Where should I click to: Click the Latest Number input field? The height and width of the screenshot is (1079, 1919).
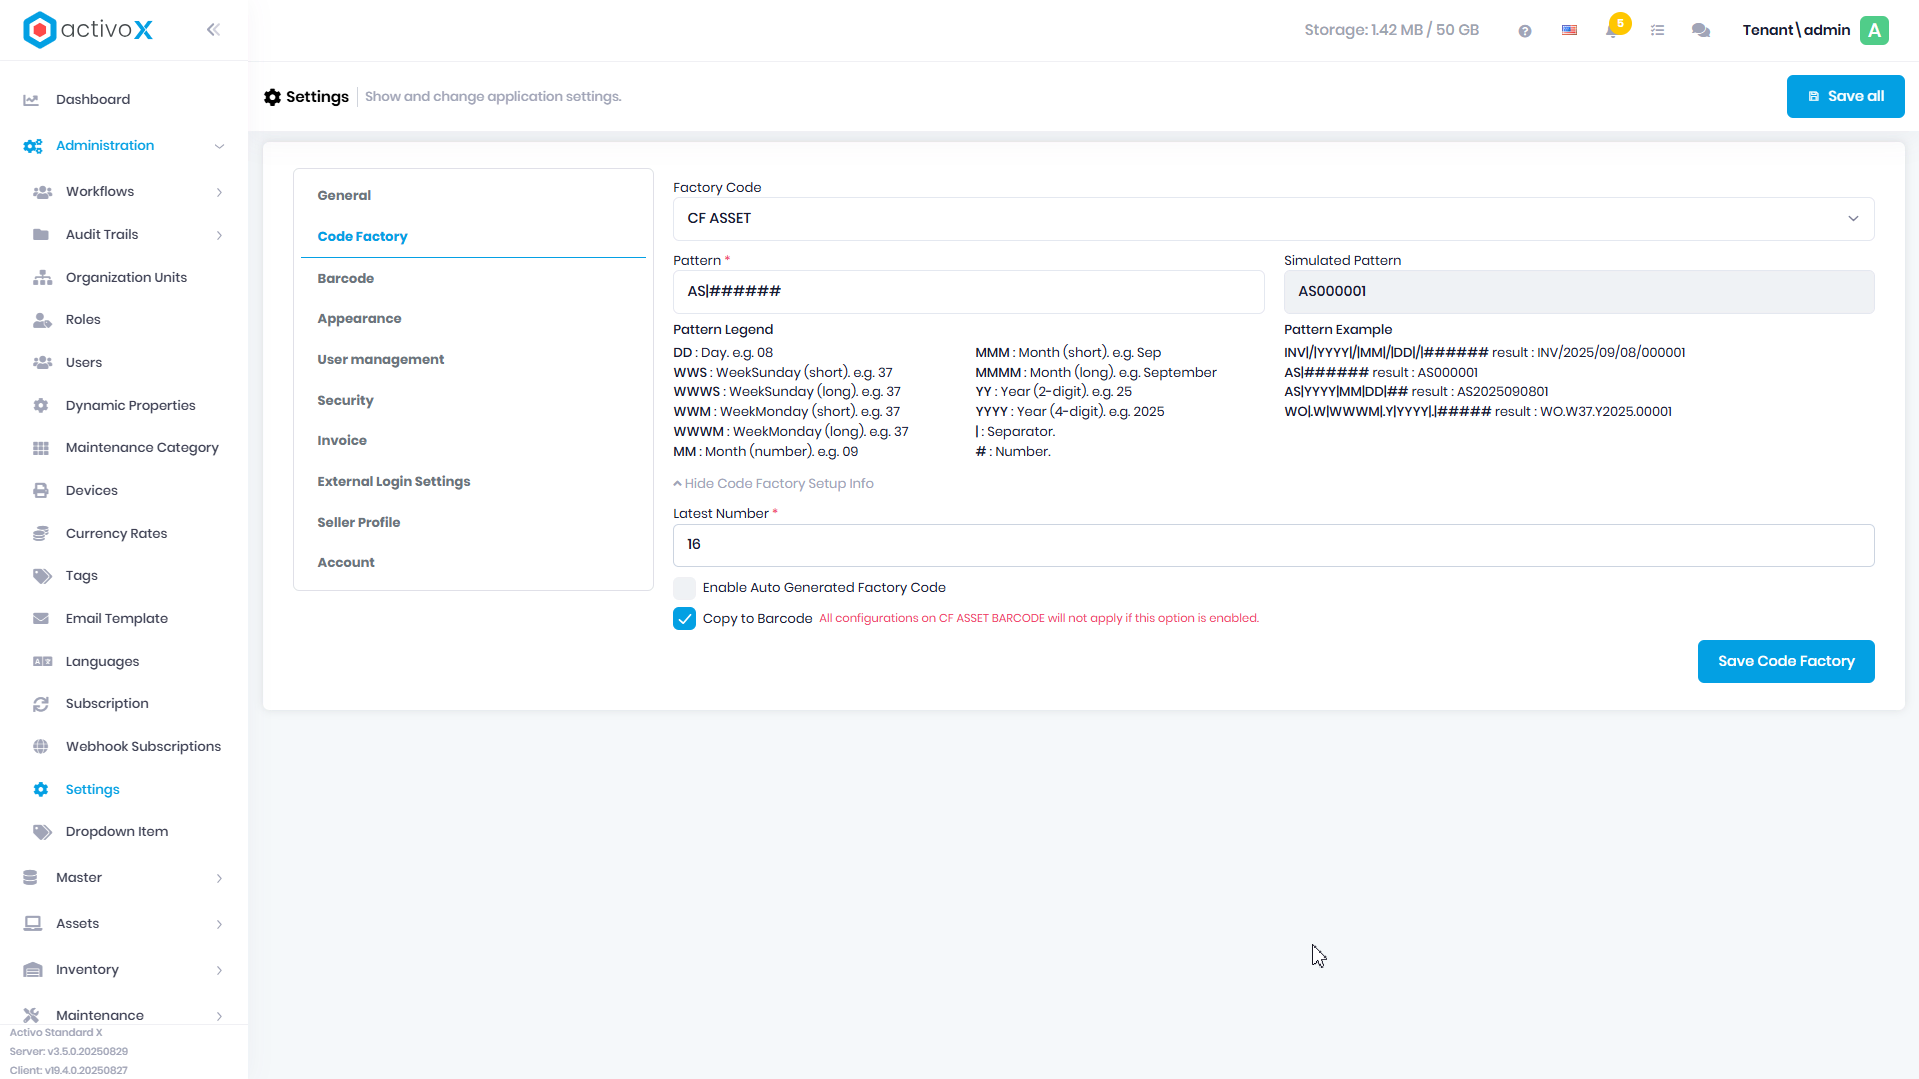click(1273, 545)
